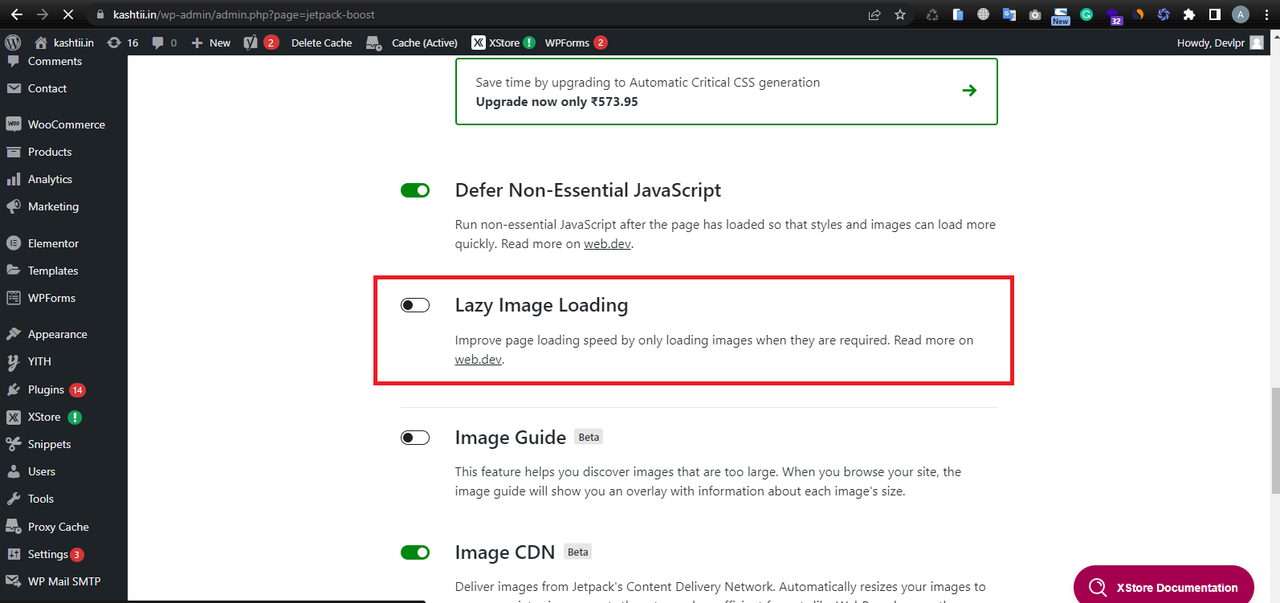Screen dimensions: 1280x603
Task: Open web.dev link under Defer JavaScript
Action: click(x=607, y=244)
